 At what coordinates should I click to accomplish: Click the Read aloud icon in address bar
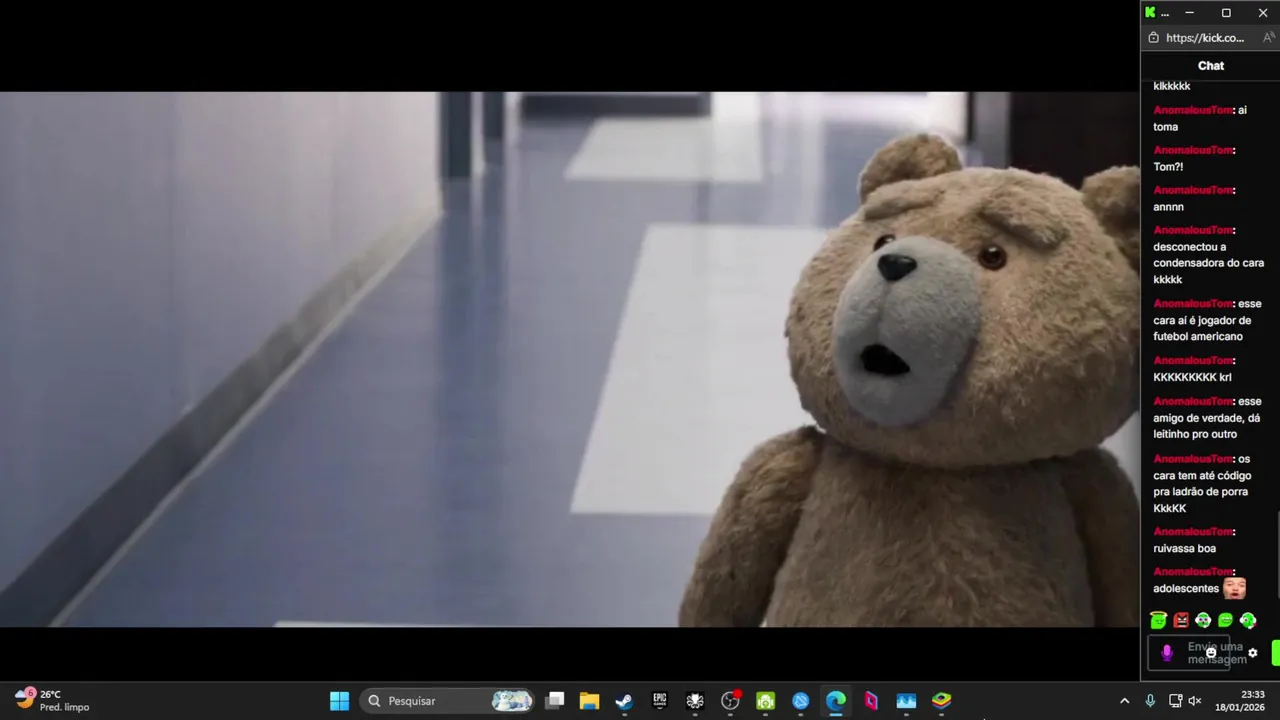point(1268,38)
